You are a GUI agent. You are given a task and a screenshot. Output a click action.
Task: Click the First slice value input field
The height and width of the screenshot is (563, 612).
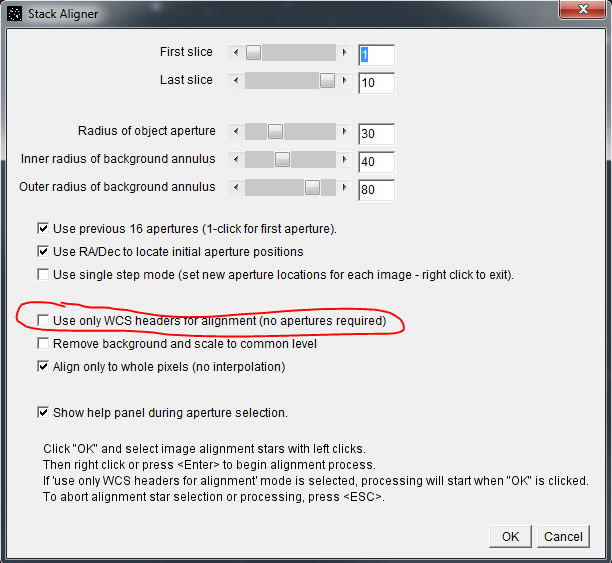pyautogui.click(x=376, y=54)
